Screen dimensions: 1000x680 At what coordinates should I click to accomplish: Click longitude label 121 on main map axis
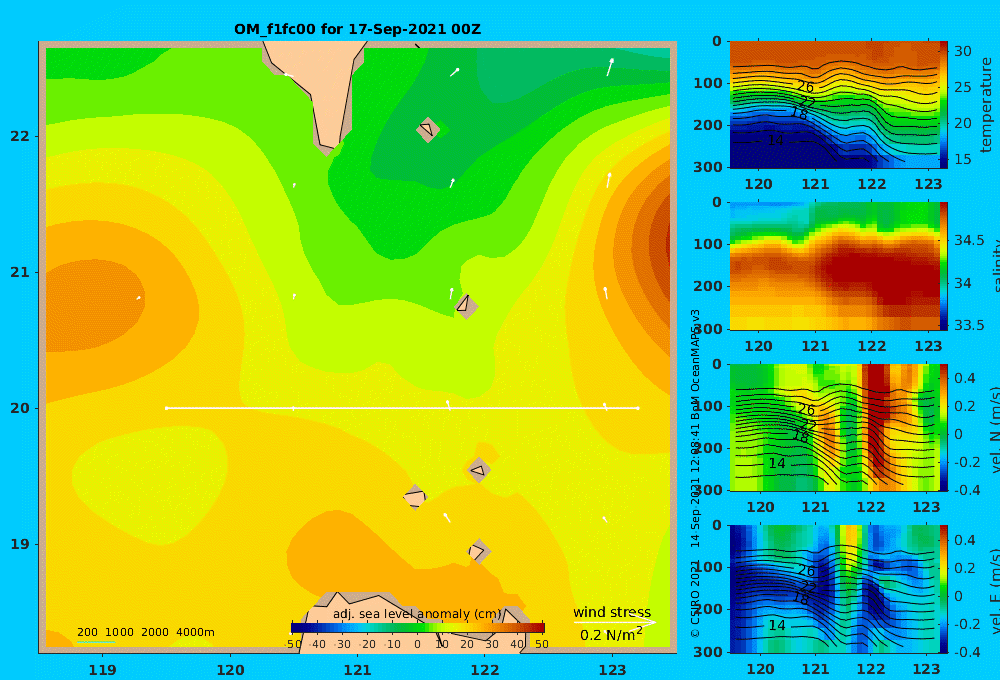coord(357,670)
